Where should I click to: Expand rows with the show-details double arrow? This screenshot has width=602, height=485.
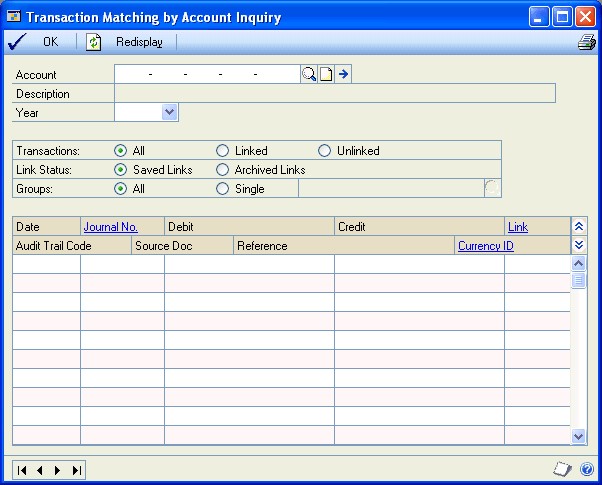click(x=579, y=245)
